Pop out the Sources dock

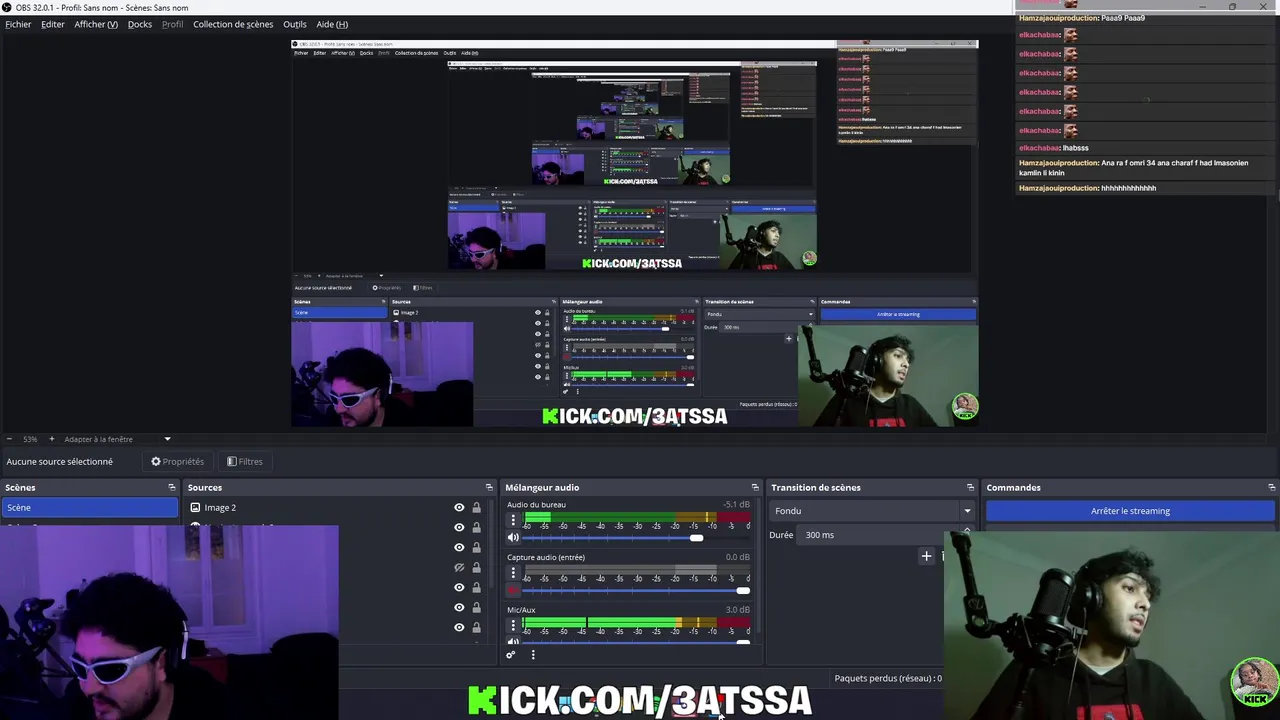489,488
